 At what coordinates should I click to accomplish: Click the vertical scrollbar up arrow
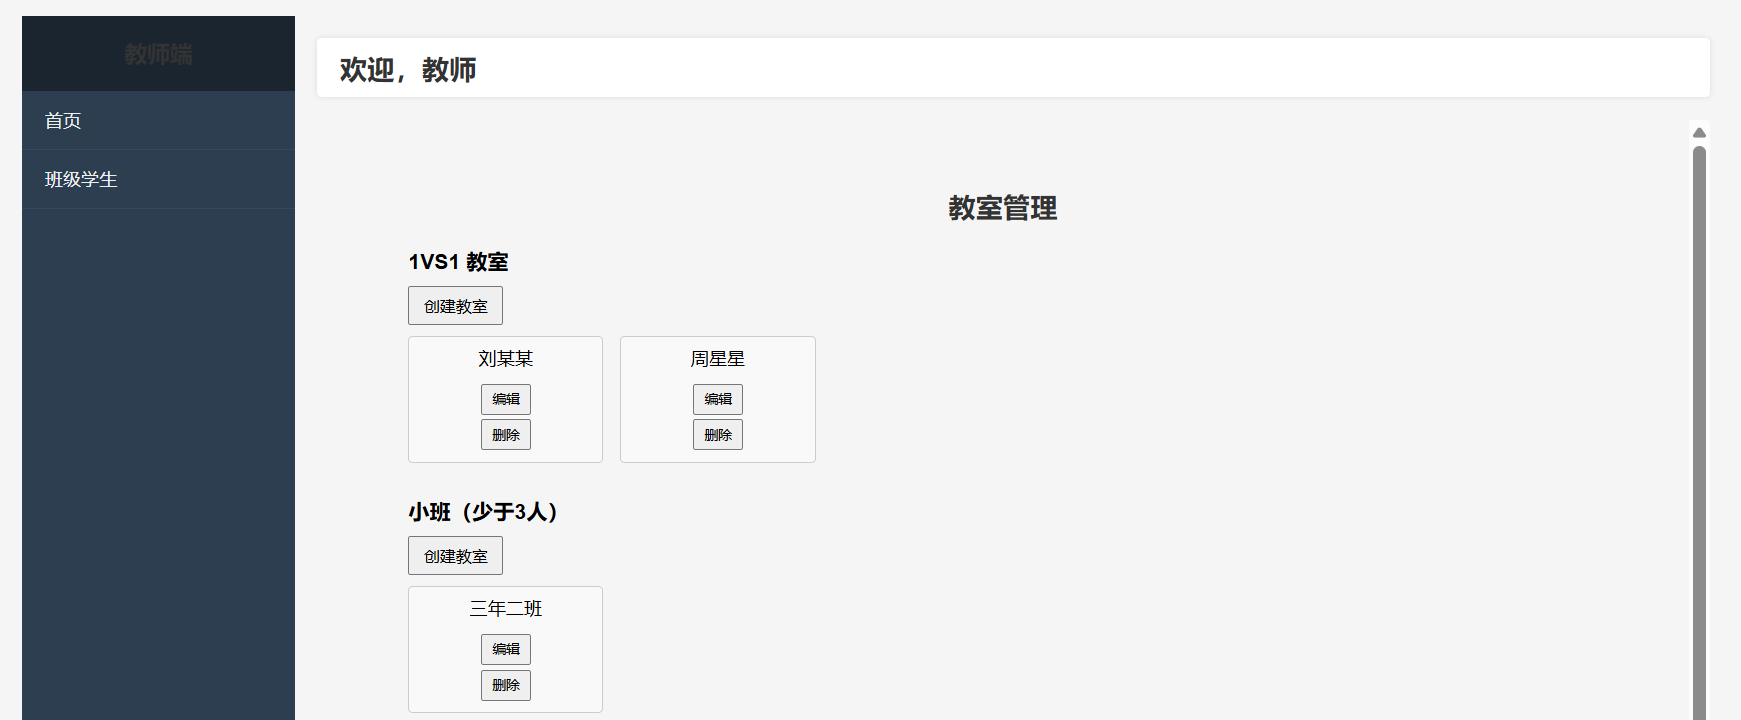1699,132
